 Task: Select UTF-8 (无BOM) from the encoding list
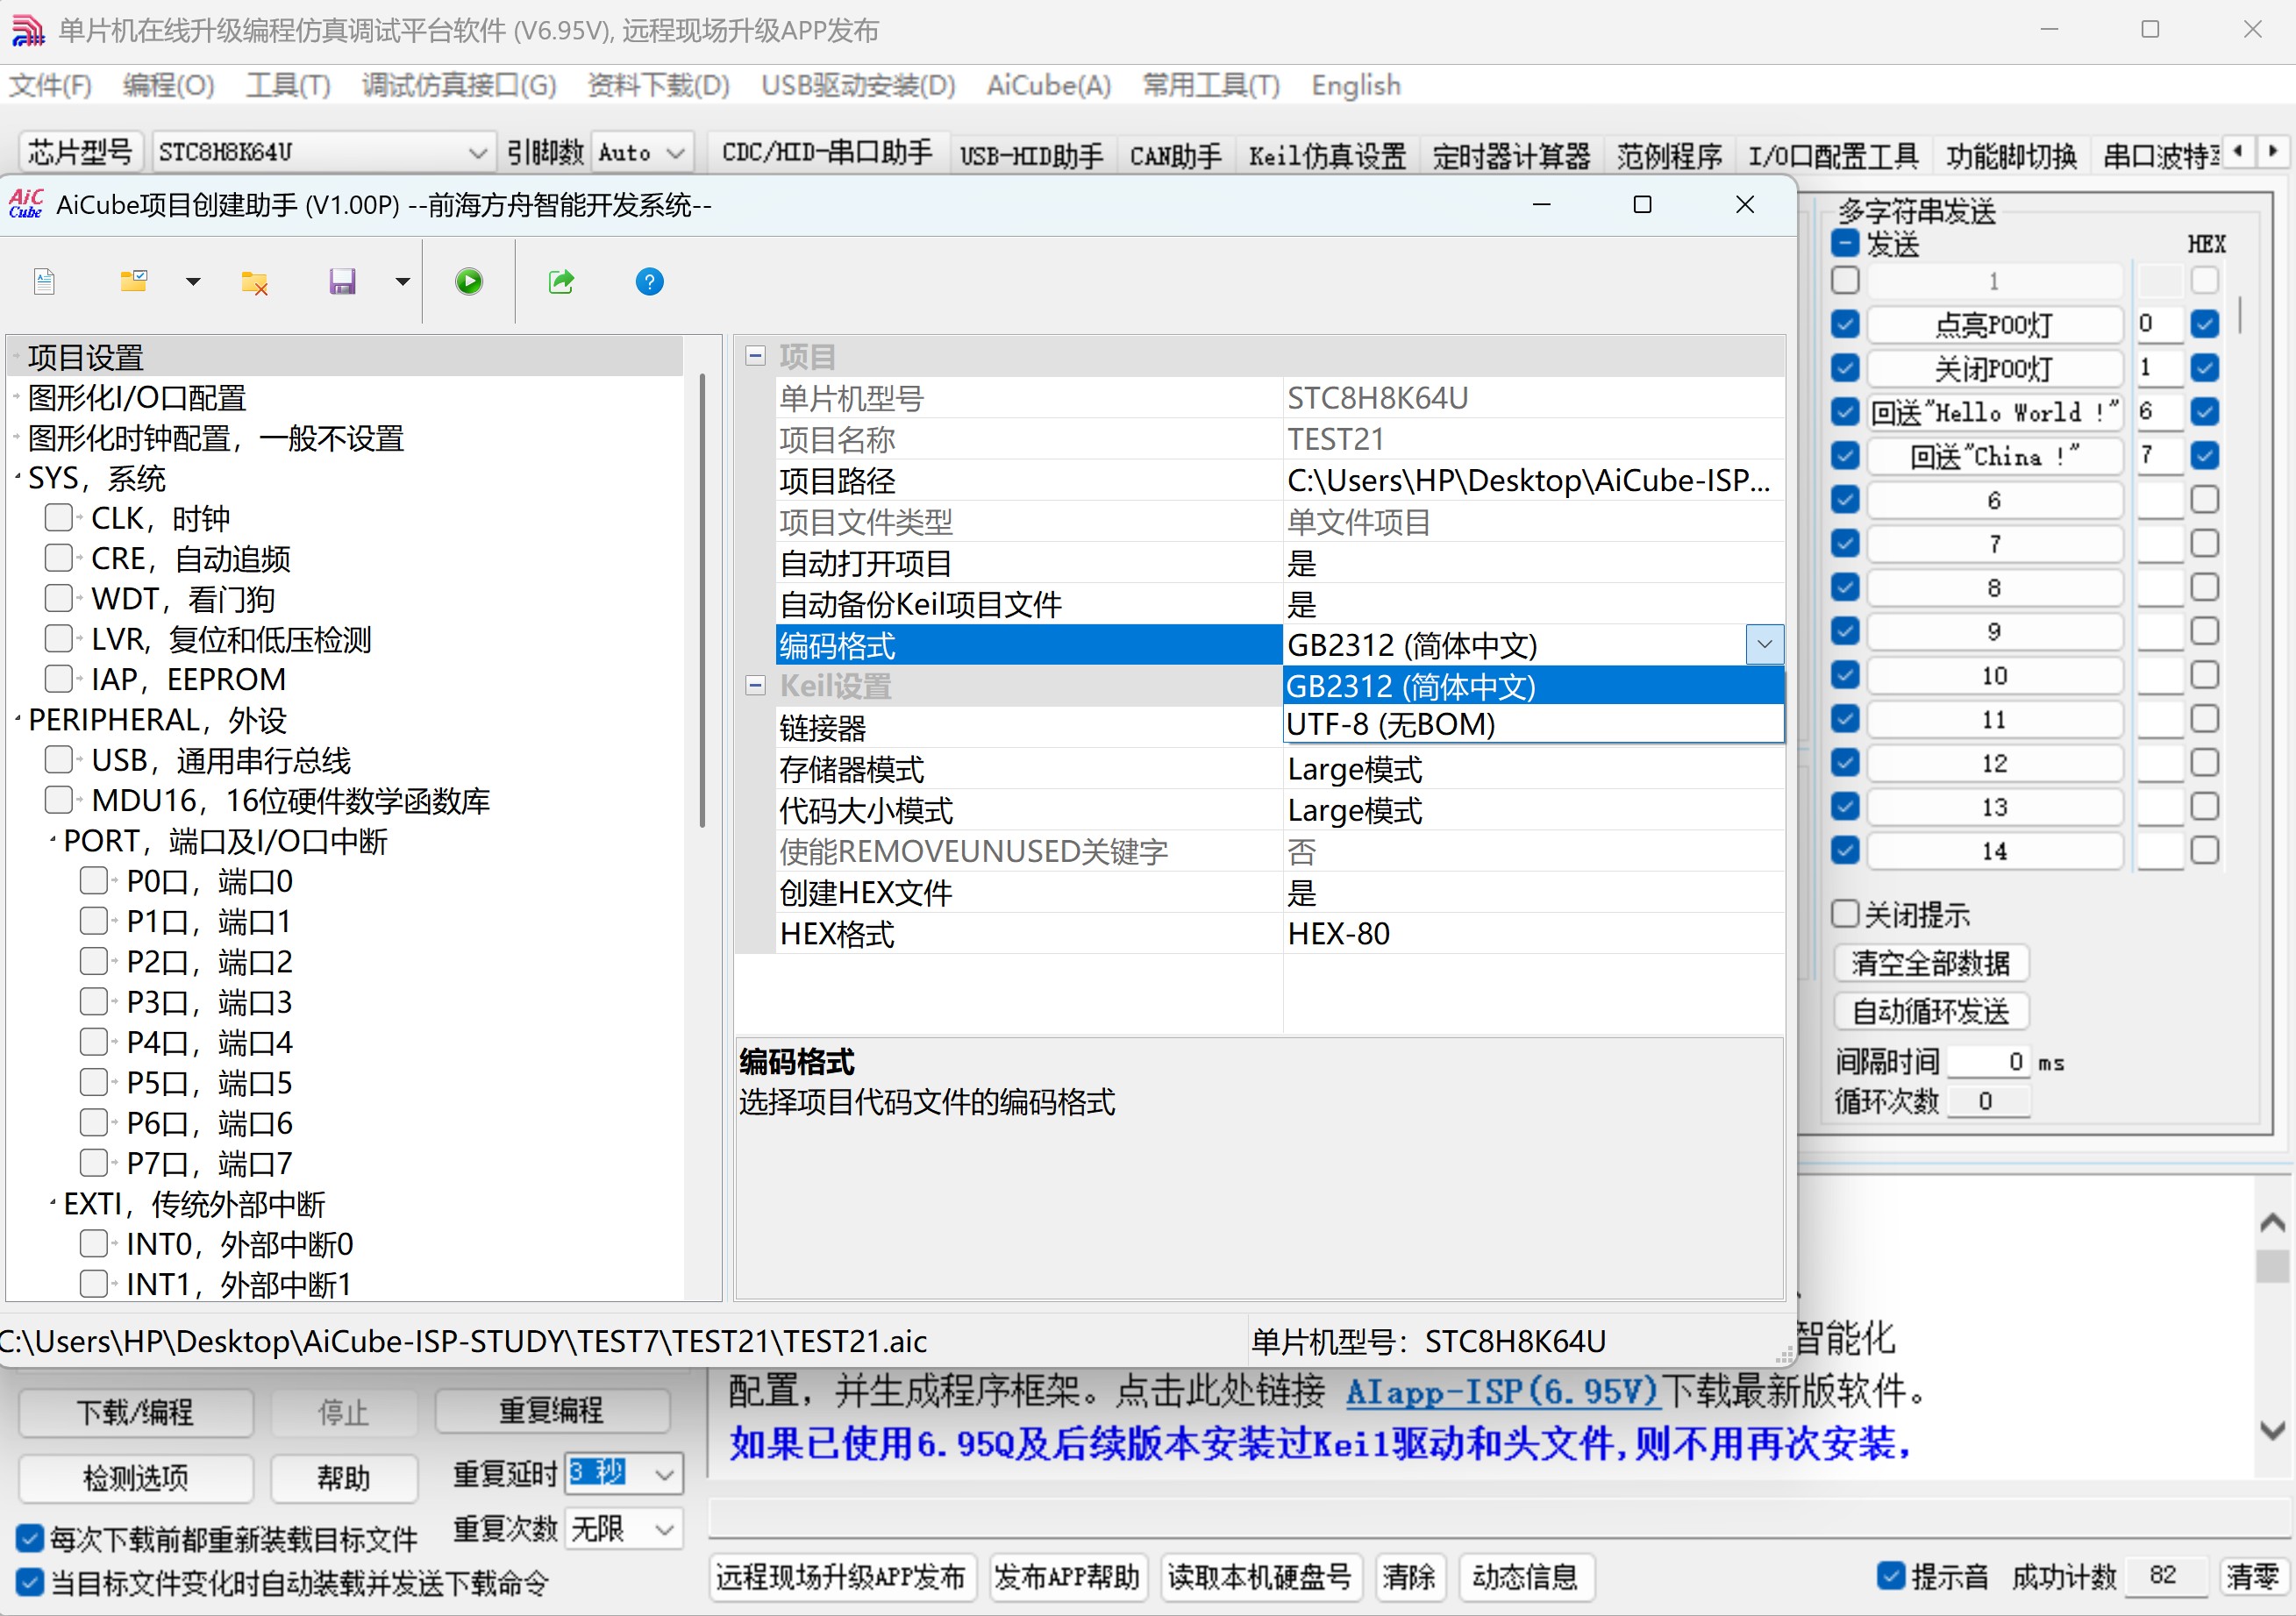coord(1533,724)
